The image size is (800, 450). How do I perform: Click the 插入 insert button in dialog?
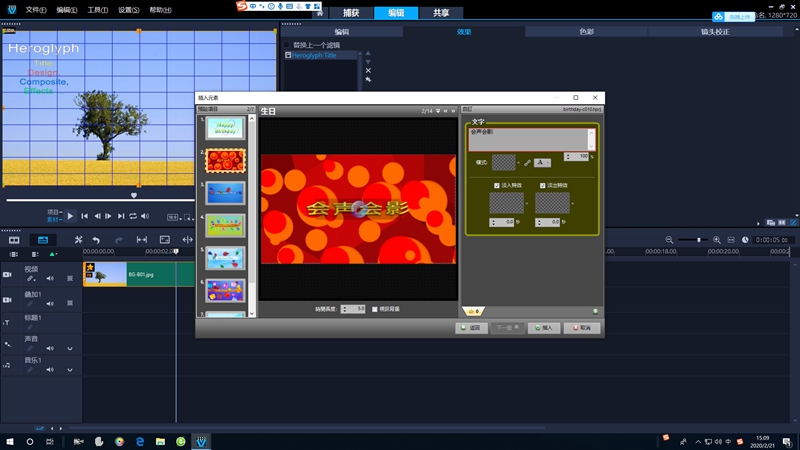click(x=544, y=328)
